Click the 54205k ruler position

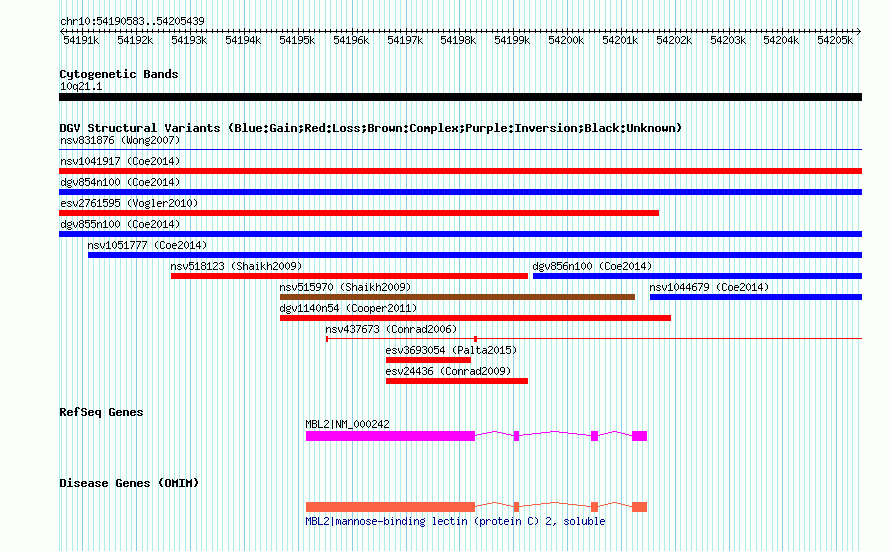(x=835, y=40)
